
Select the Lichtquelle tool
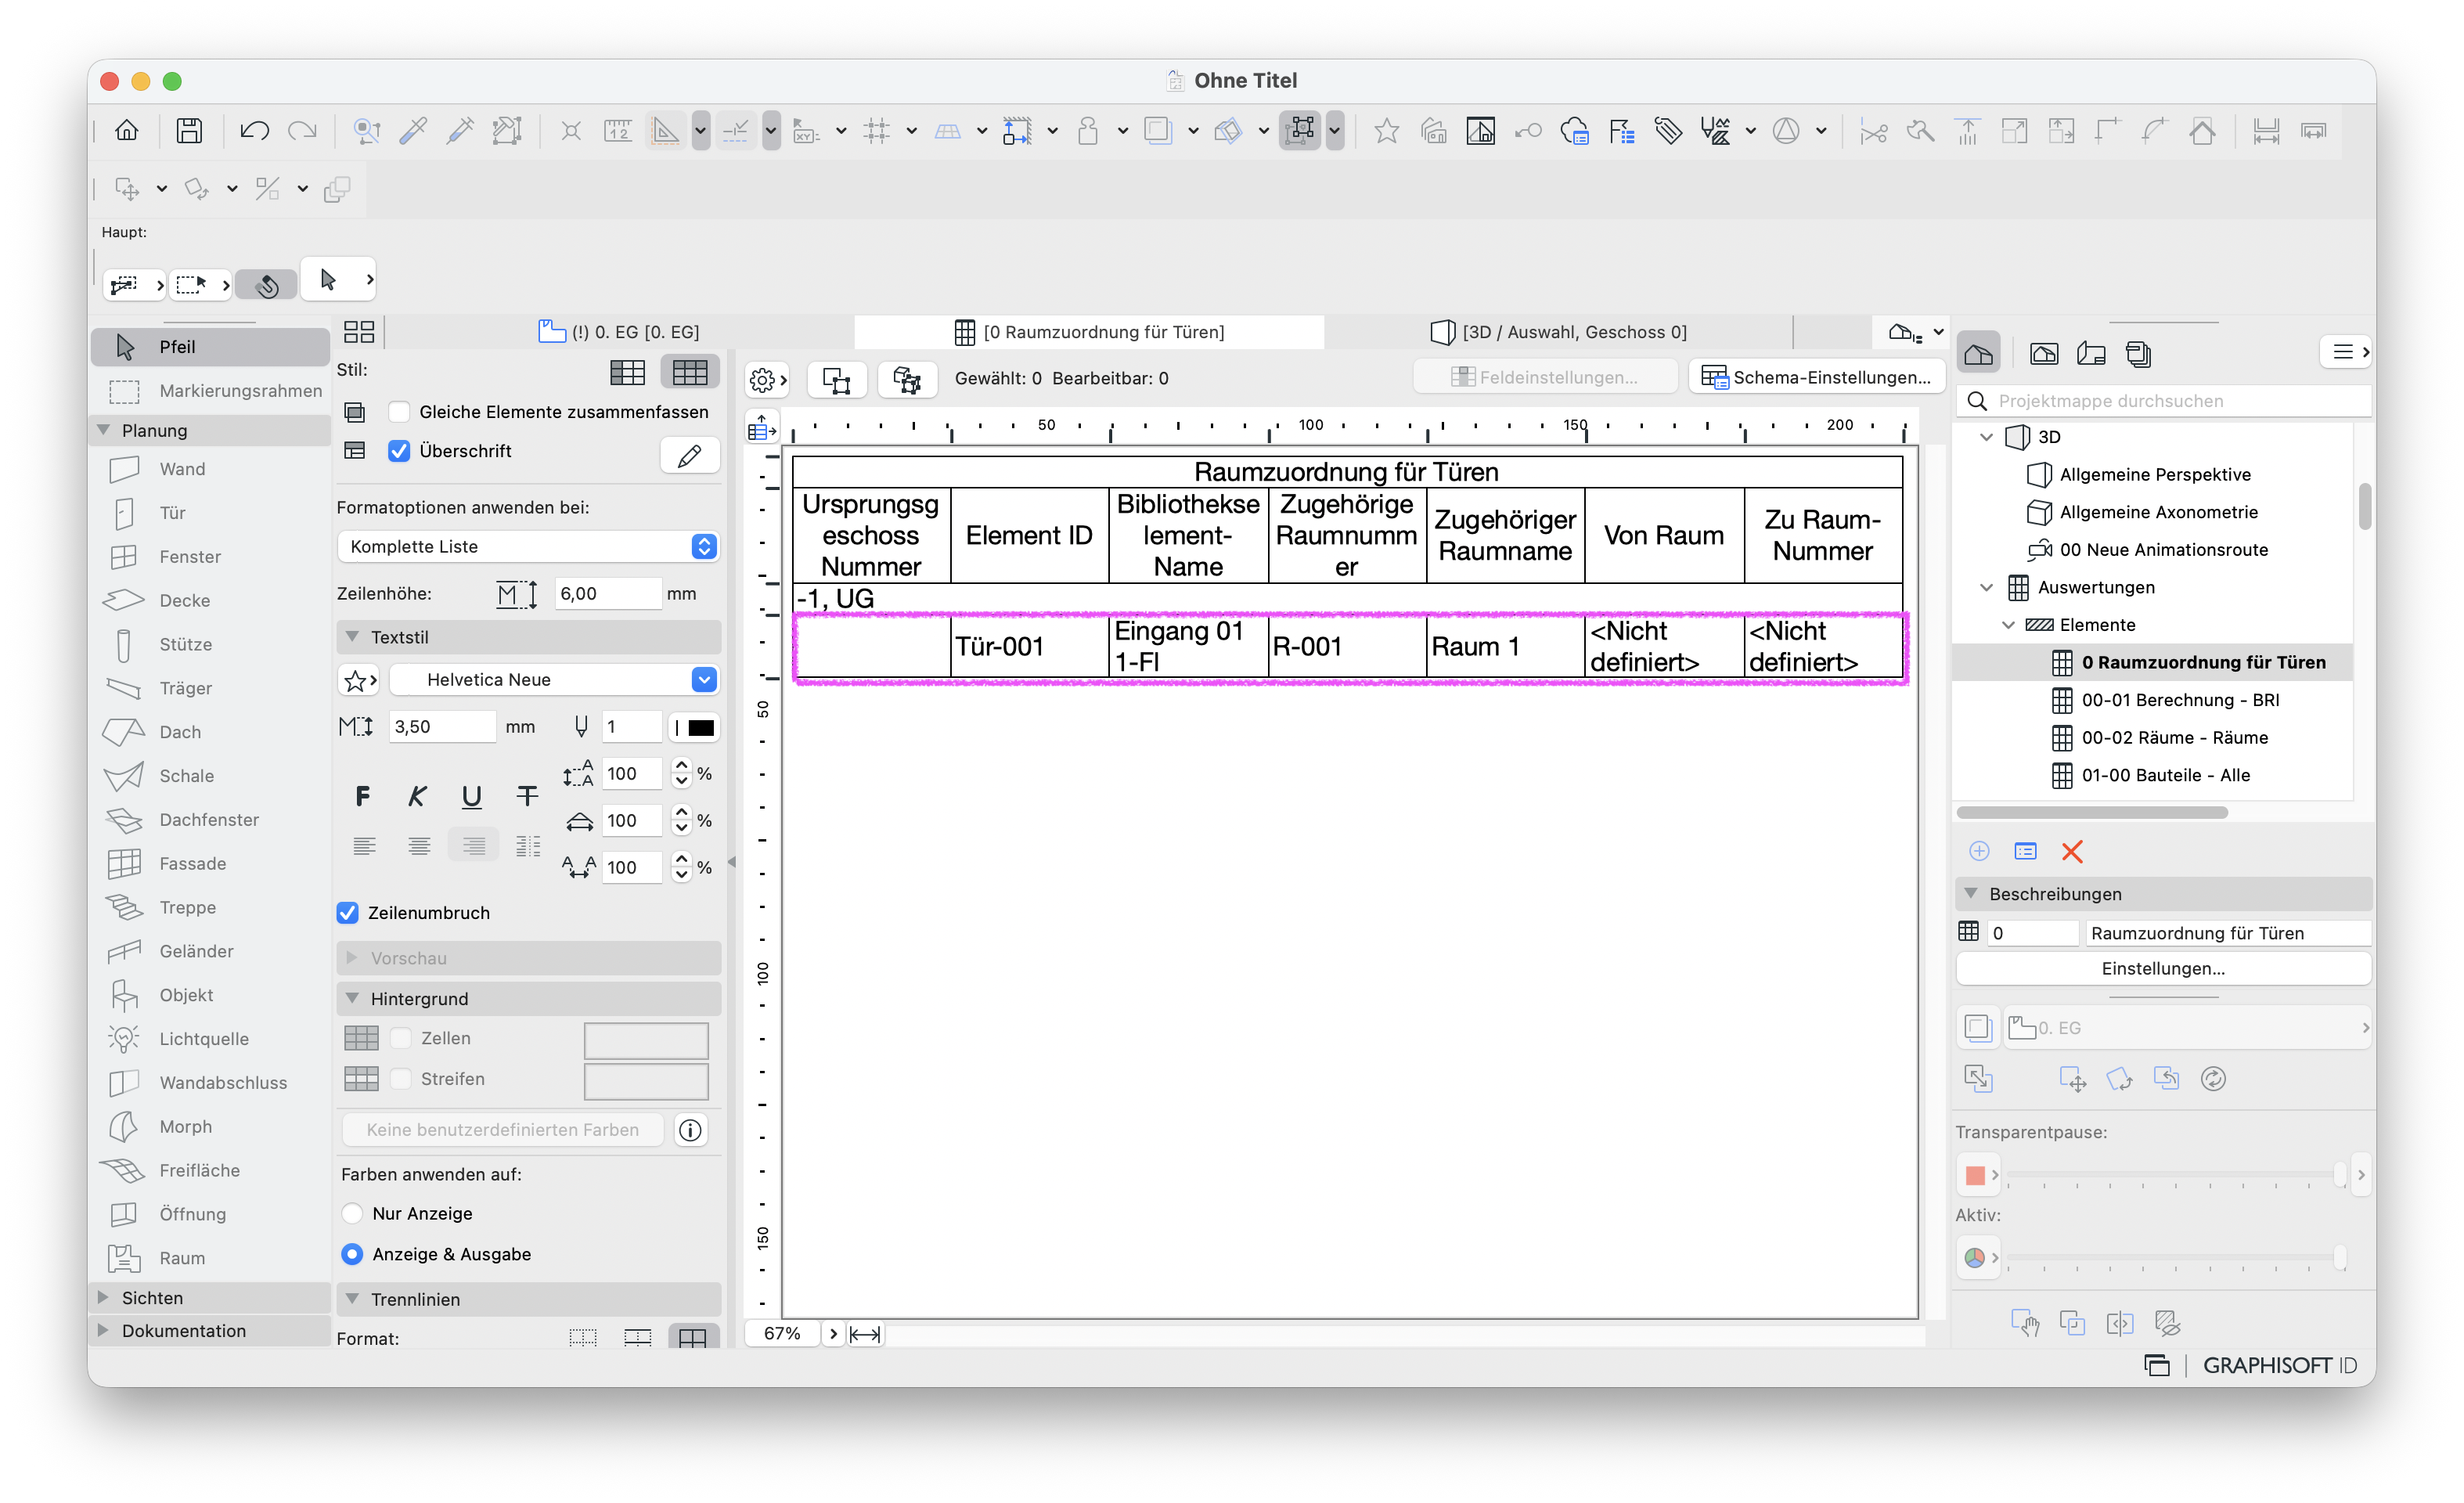203,1039
